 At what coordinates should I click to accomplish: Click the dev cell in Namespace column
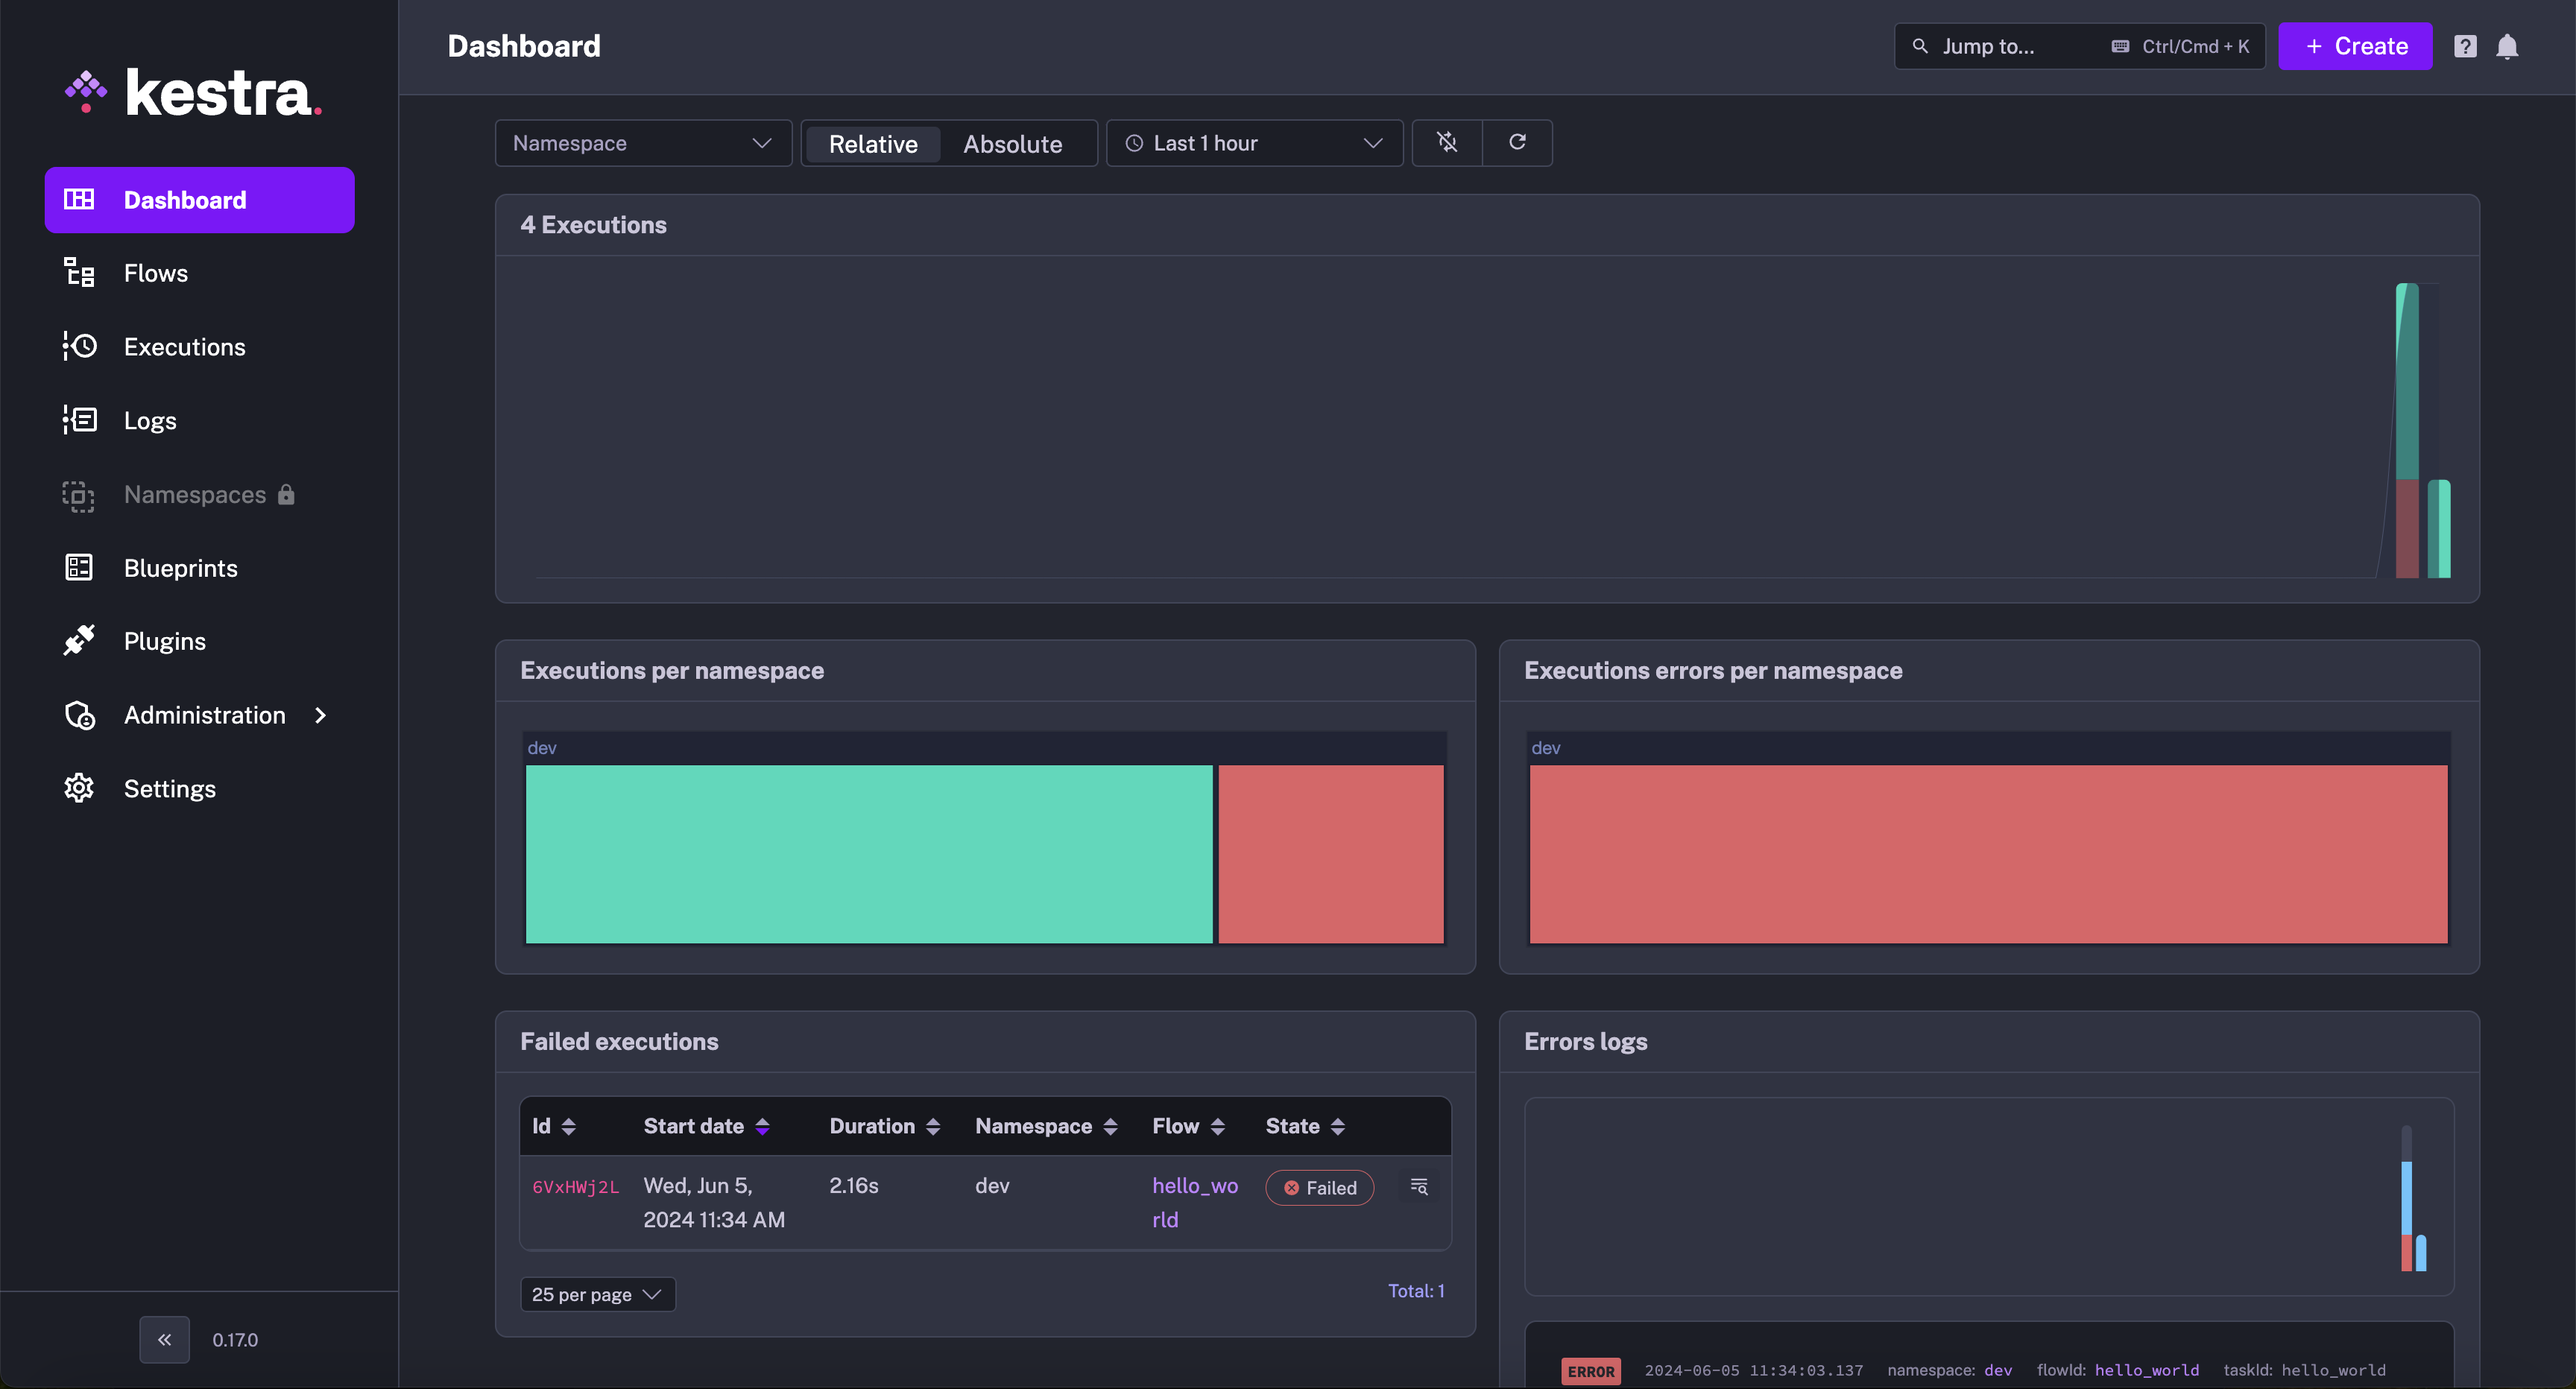(992, 1185)
